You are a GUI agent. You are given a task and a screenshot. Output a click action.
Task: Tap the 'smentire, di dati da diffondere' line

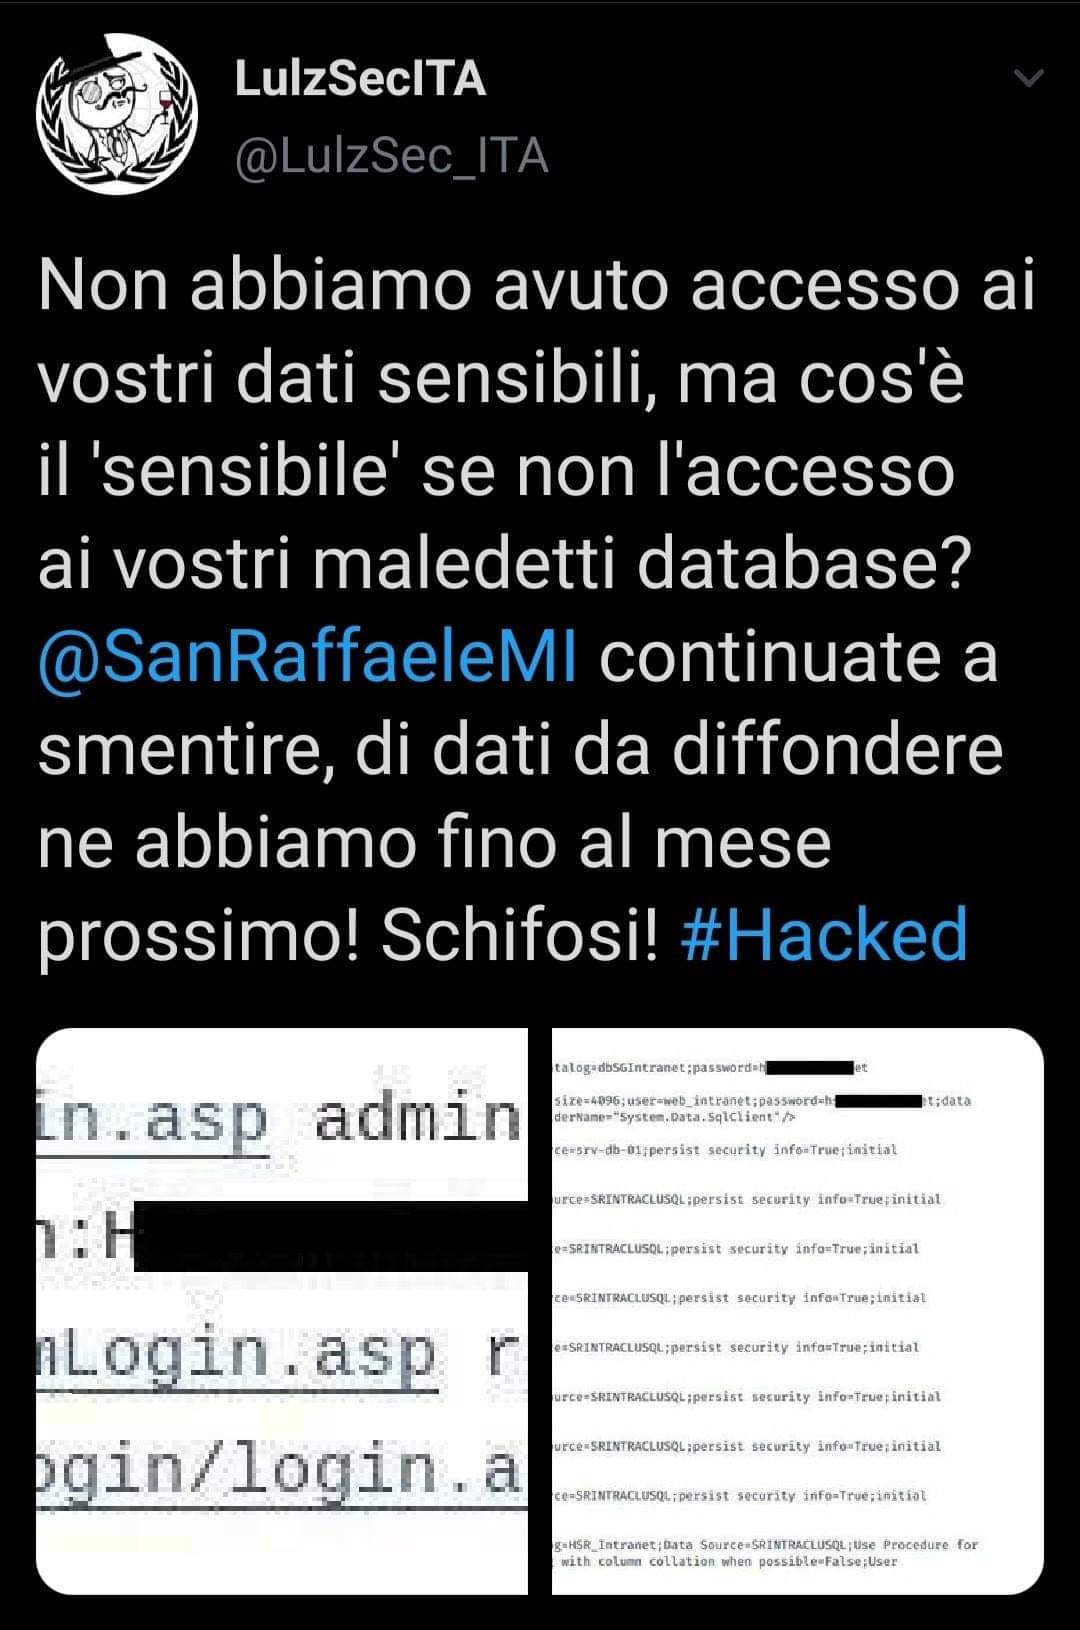pyautogui.click(x=520, y=750)
